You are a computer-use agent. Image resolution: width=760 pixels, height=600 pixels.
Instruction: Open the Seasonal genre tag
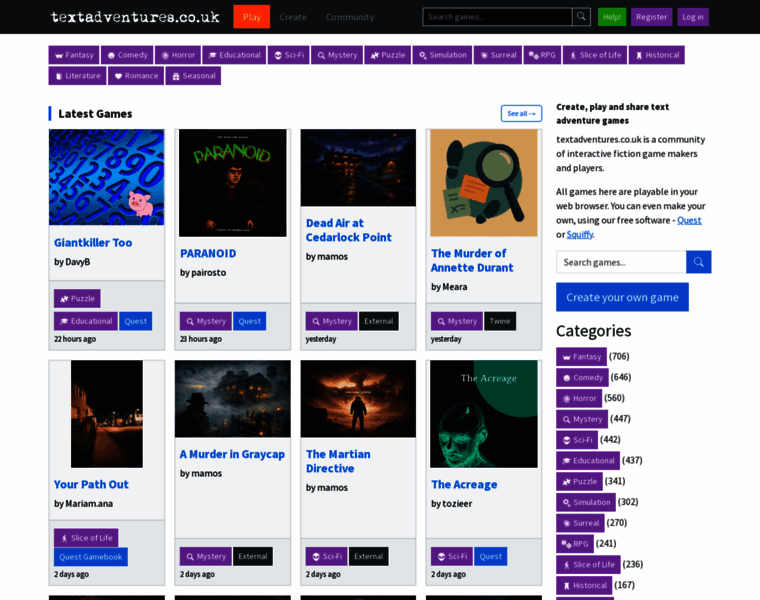click(x=193, y=75)
